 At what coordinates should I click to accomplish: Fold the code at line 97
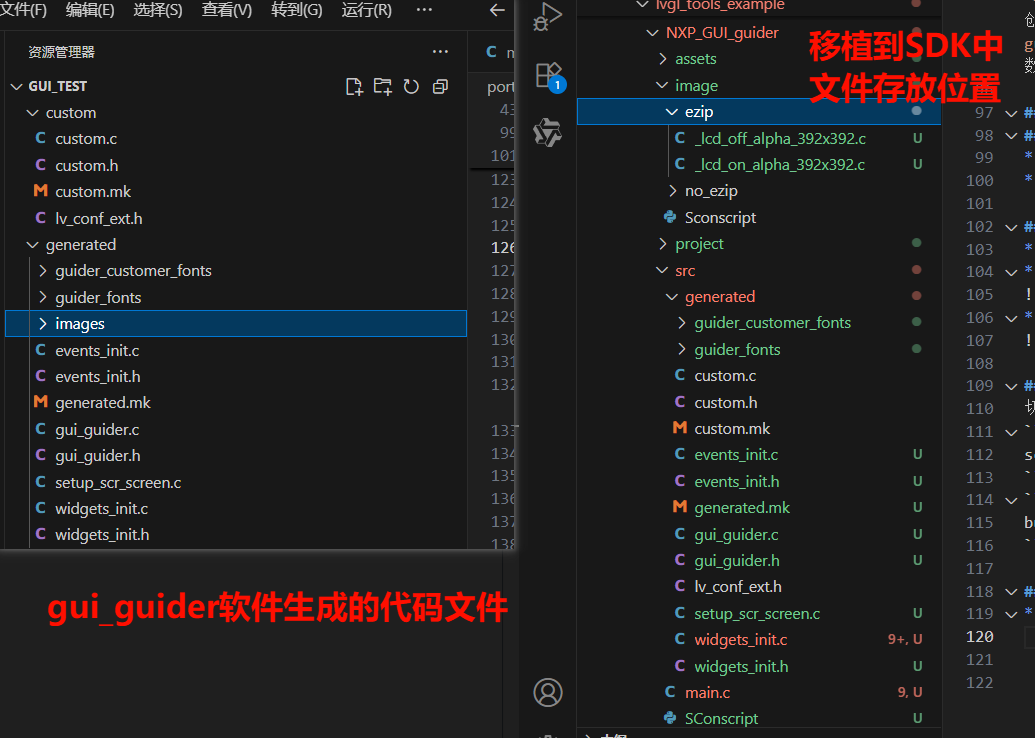[x=1012, y=113]
